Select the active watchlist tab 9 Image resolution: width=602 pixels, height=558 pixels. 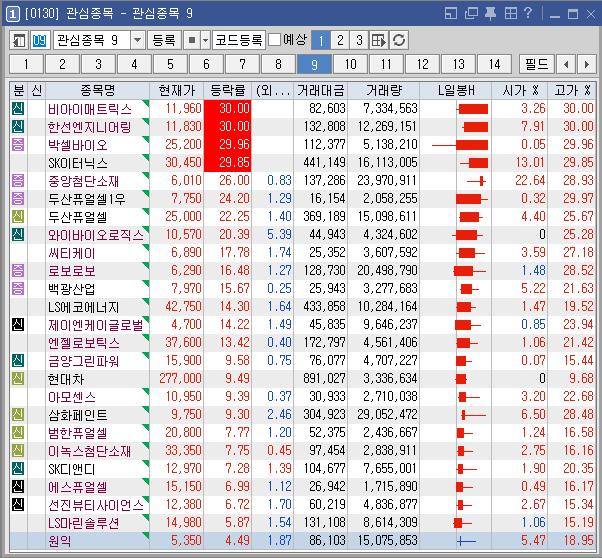(x=314, y=64)
